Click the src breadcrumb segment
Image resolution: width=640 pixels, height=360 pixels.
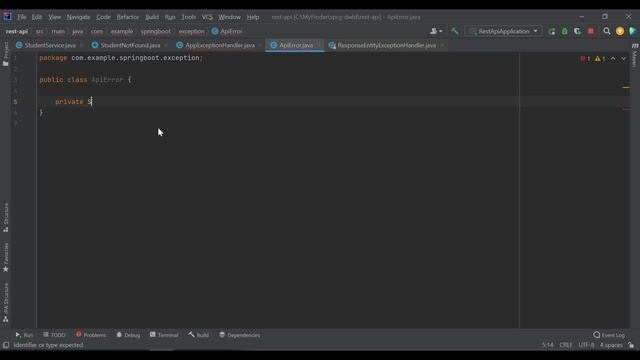click(39, 31)
